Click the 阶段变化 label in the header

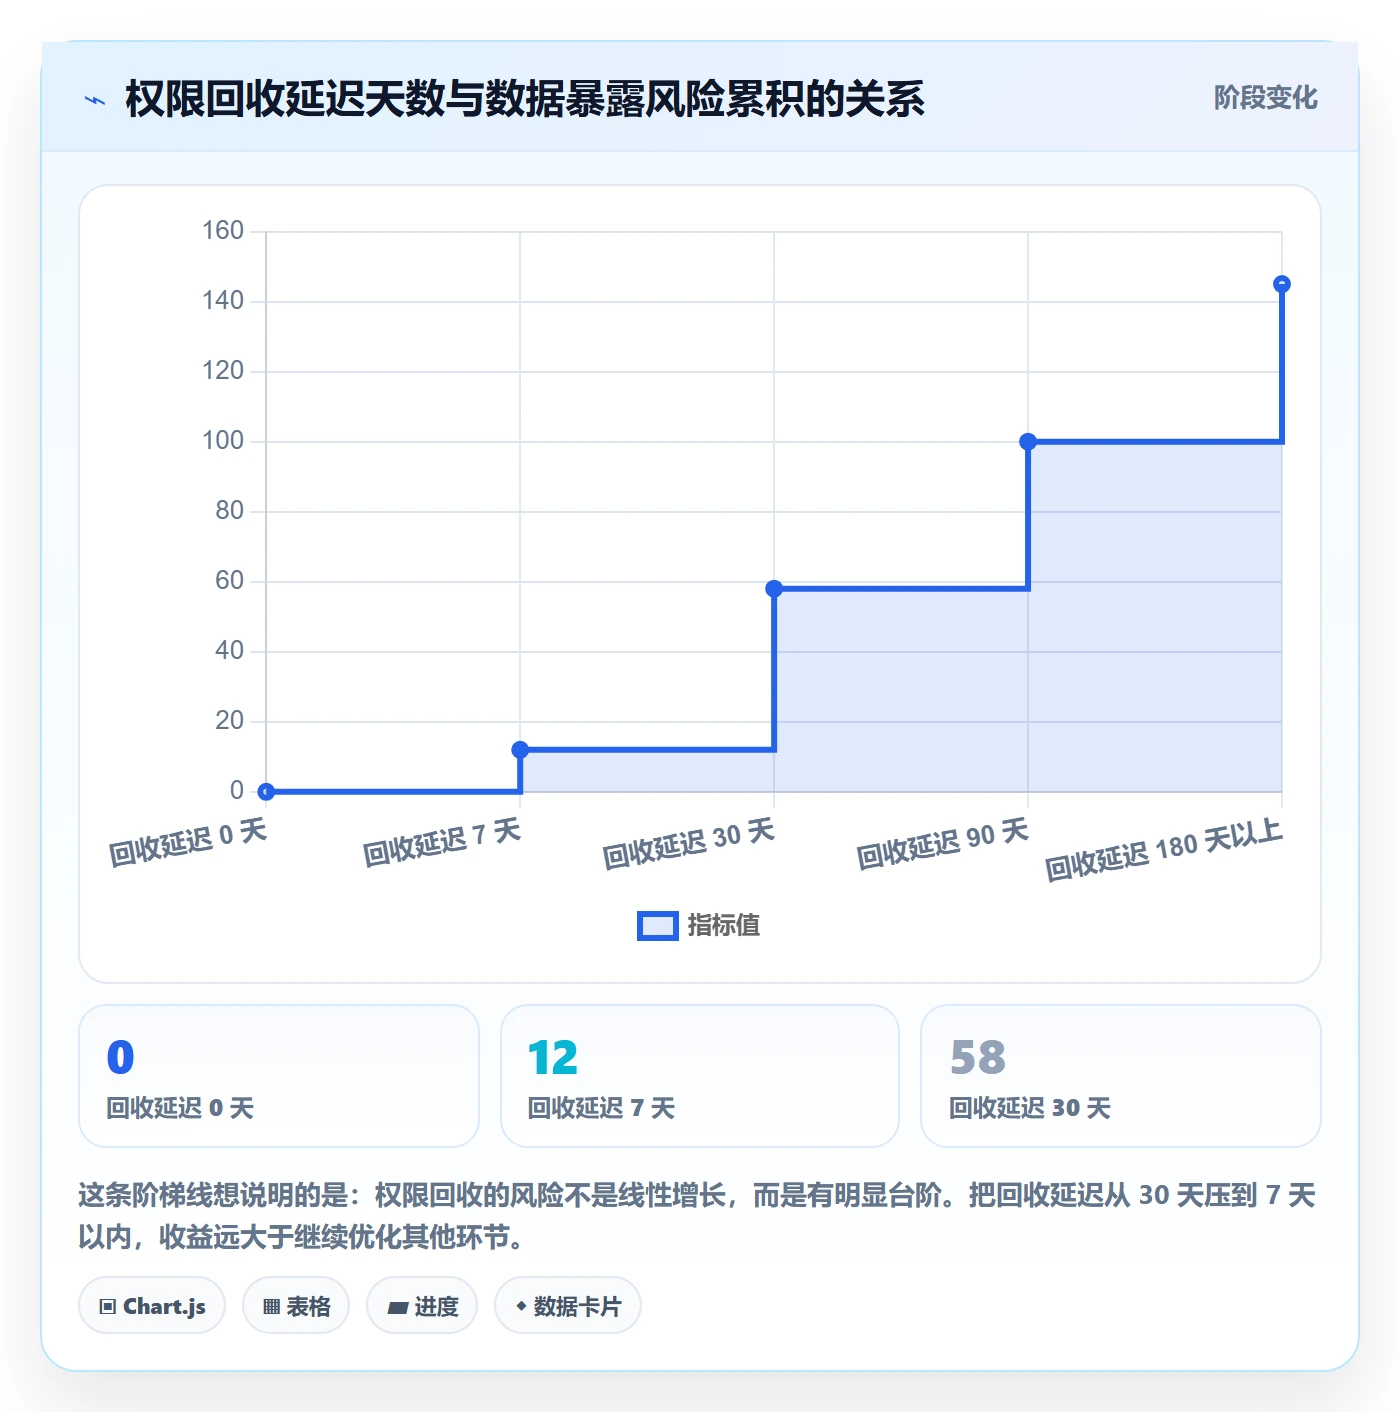(x=1265, y=98)
